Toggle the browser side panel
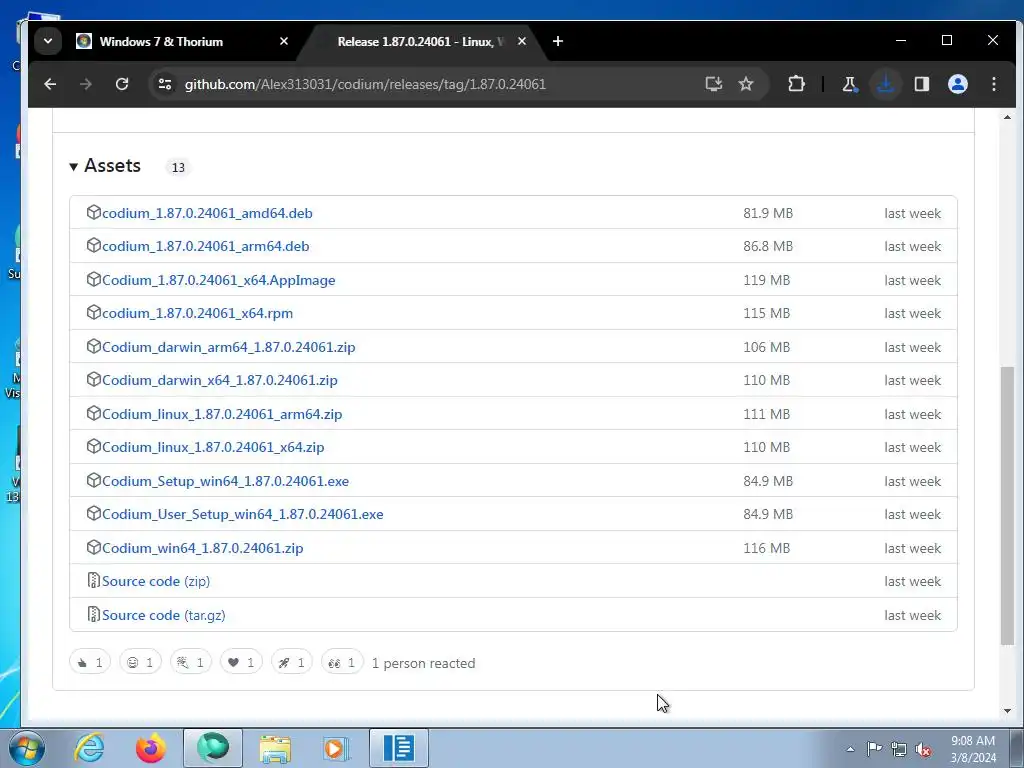Image resolution: width=1024 pixels, height=768 pixels. tap(921, 84)
